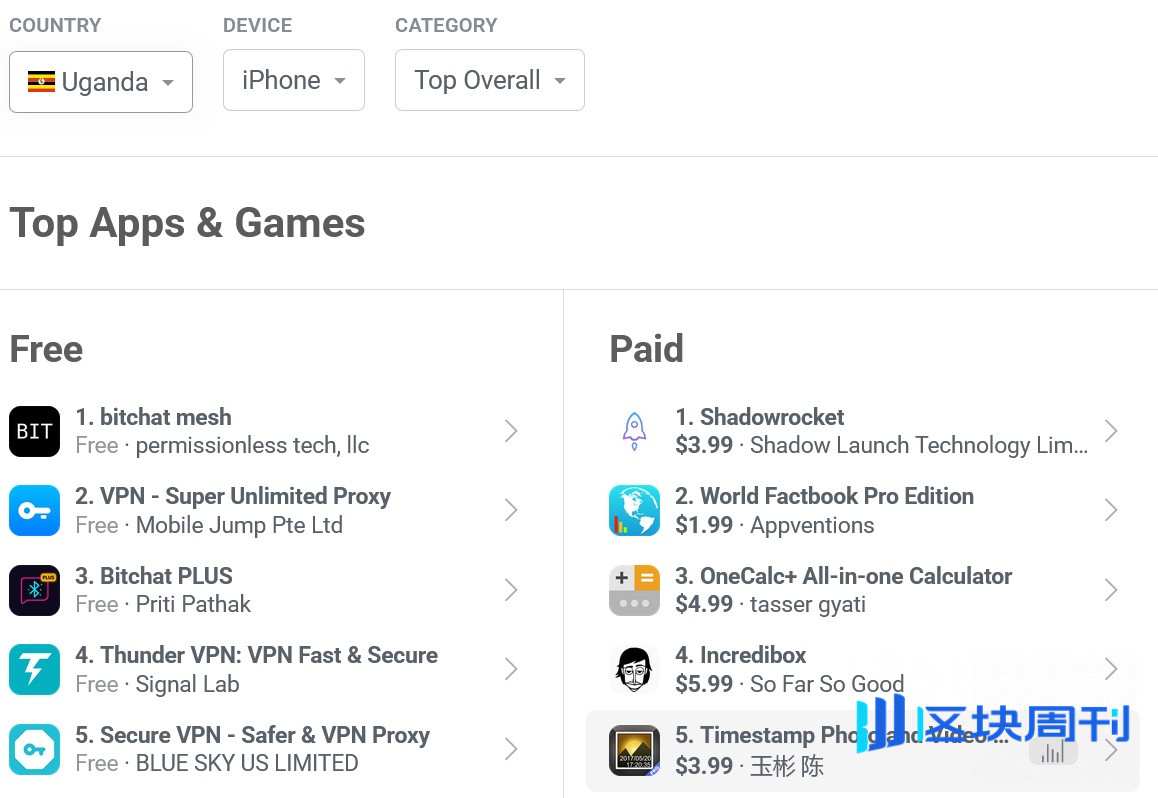This screenshot has width=1158, height=798.
Task: Select the Bitchat PLUS app icon
Action: click(x=34, y=590)
